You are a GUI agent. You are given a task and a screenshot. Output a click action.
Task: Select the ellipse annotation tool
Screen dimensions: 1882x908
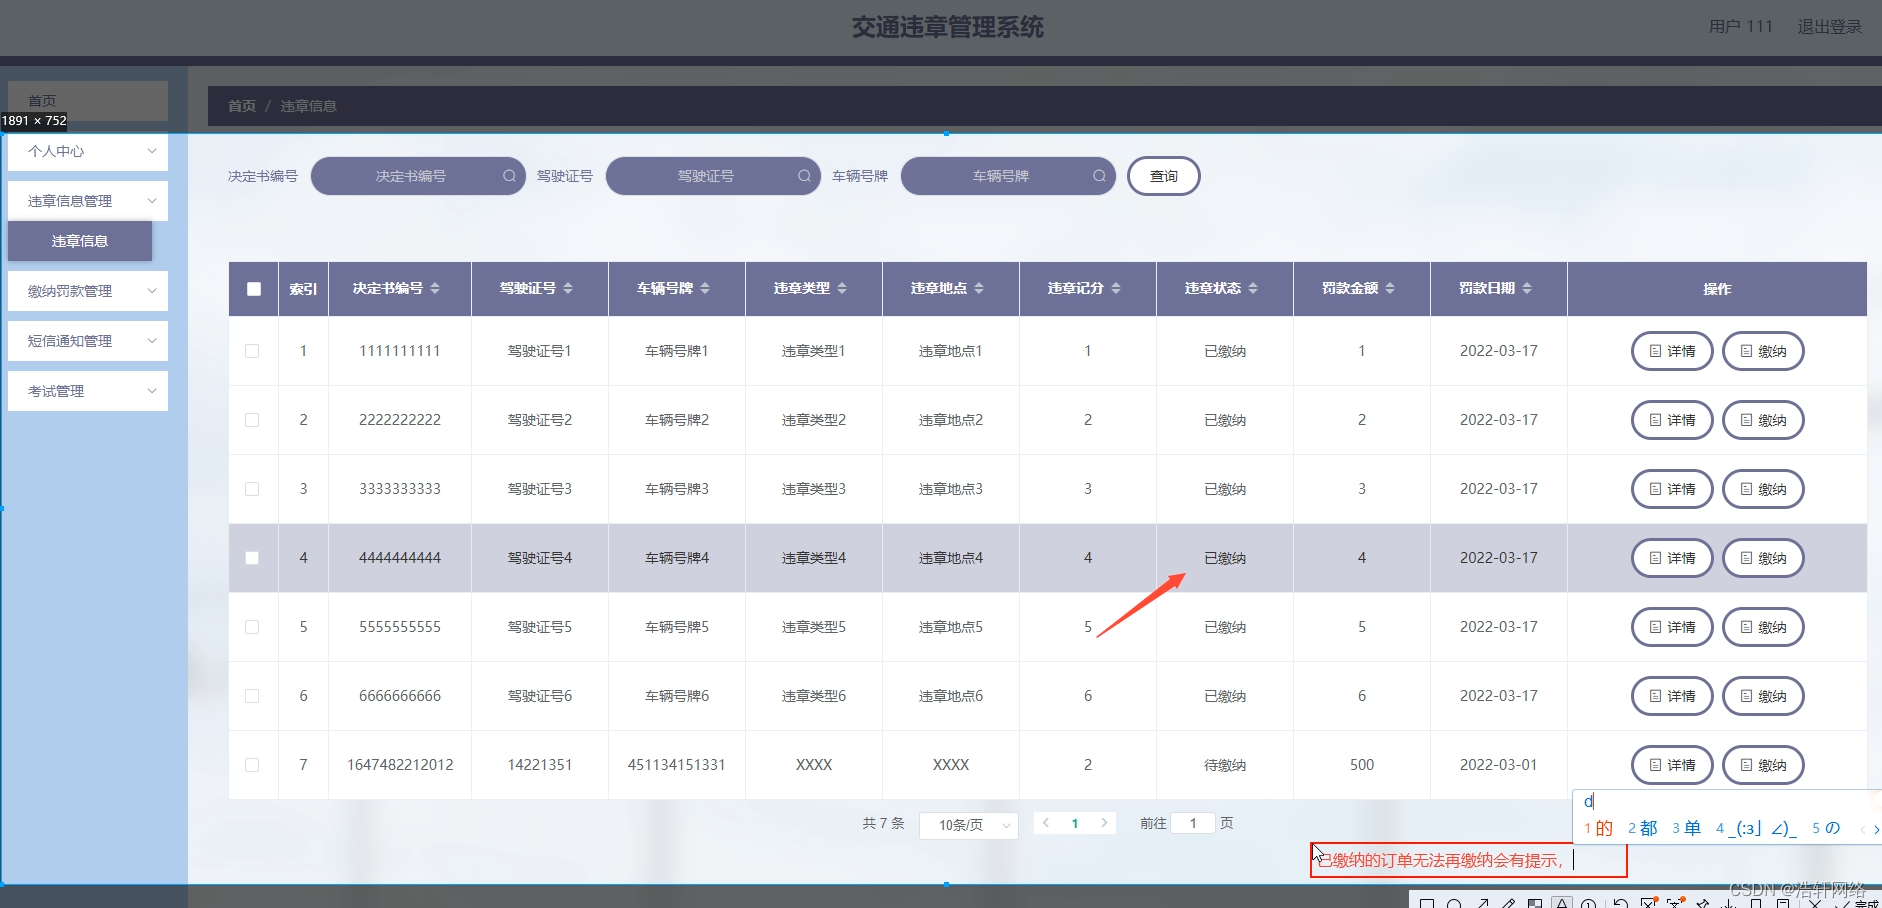(x=1456, y=903)
